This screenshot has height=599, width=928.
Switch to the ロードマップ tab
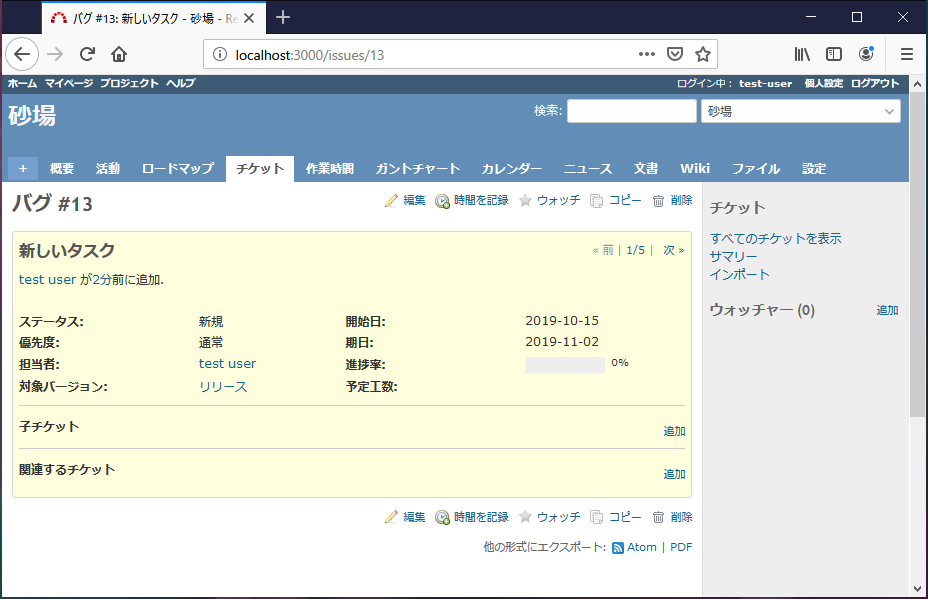[178, 169]
